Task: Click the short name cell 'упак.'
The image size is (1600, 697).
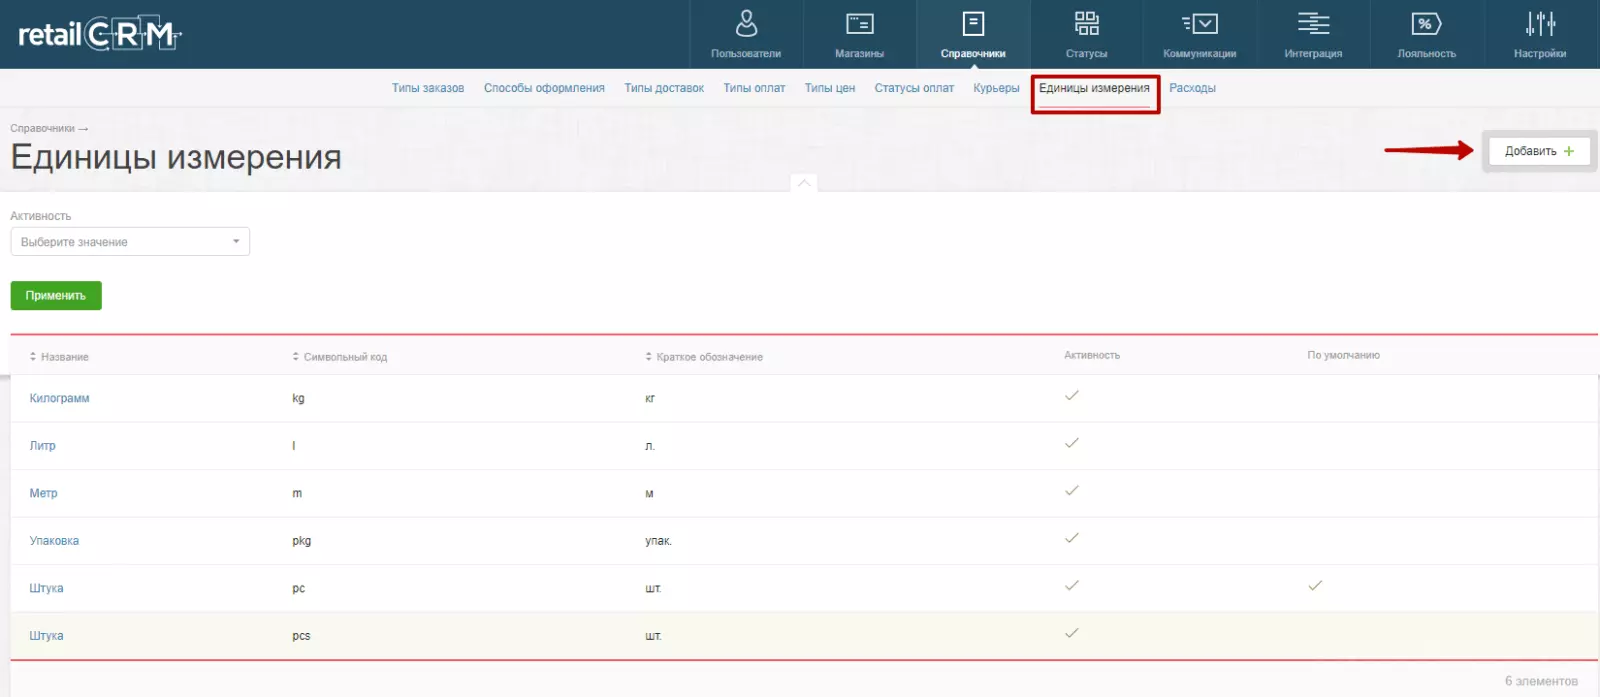Action: (658, 541)
